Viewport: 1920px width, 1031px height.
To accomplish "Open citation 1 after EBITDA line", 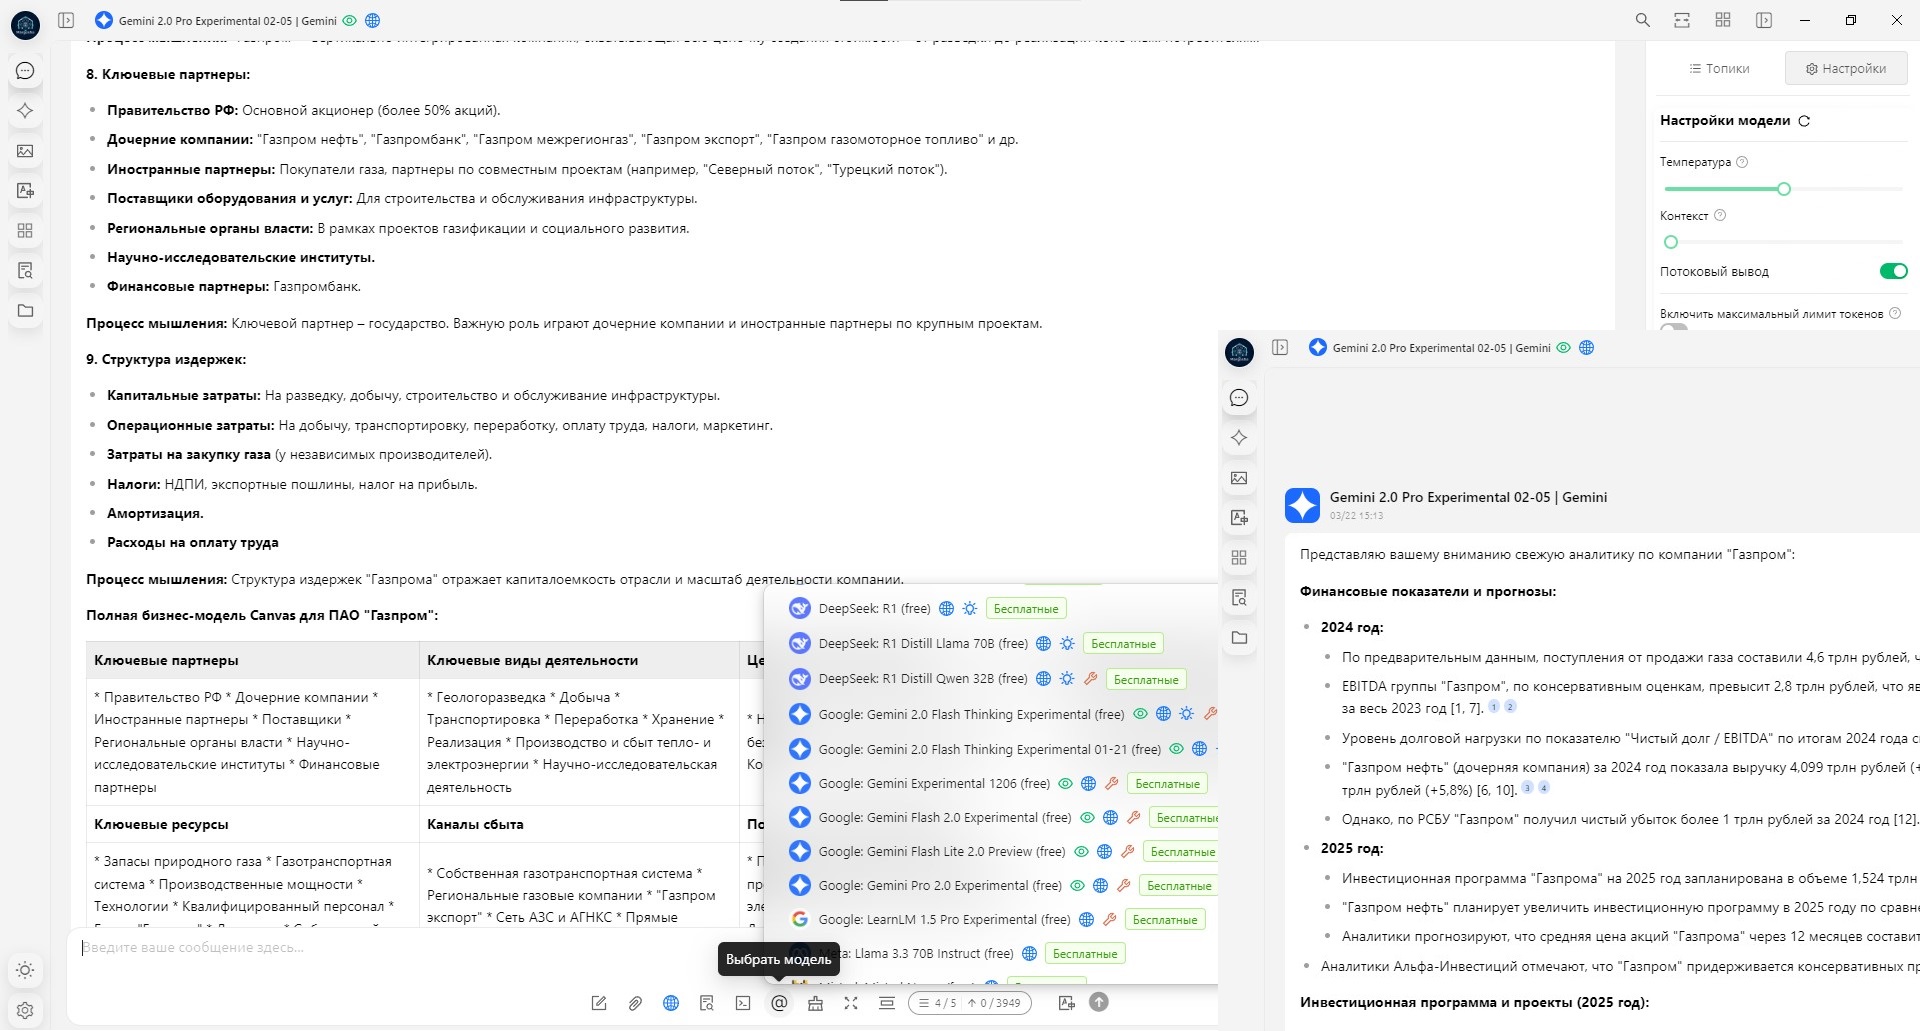I will click(1494, 707).
